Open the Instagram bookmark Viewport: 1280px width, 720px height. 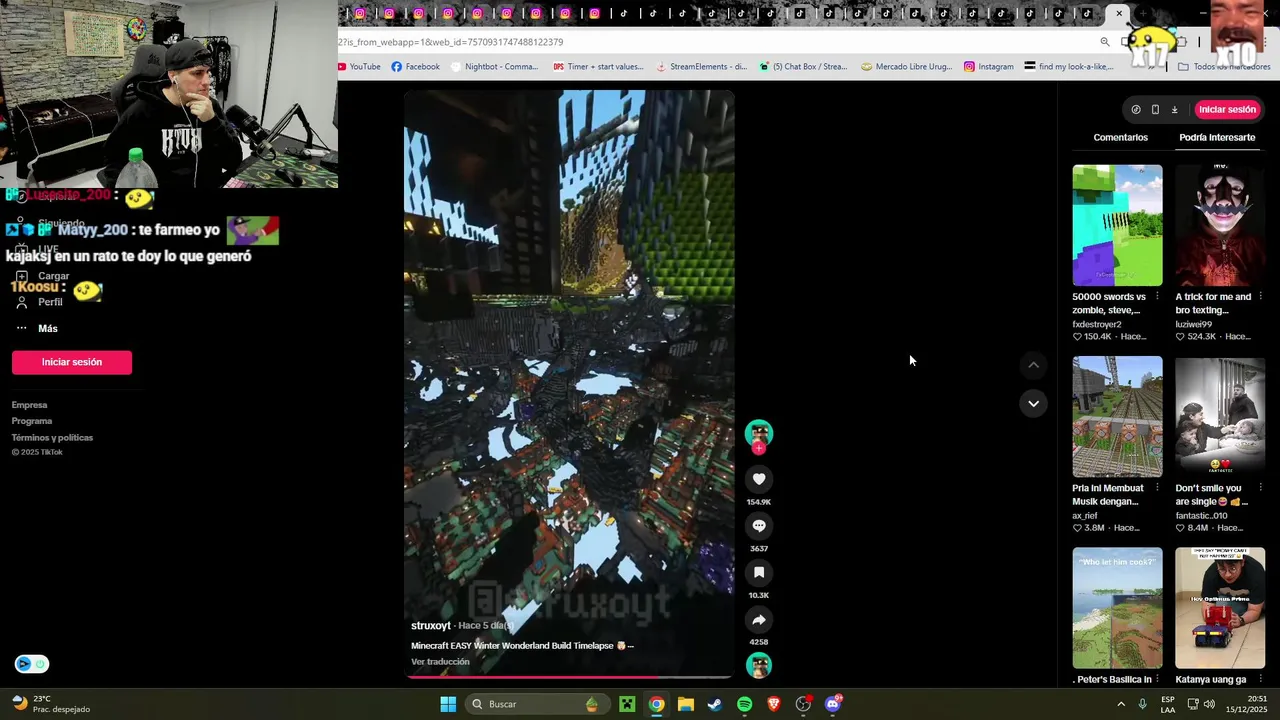click(x=988, y=67)
